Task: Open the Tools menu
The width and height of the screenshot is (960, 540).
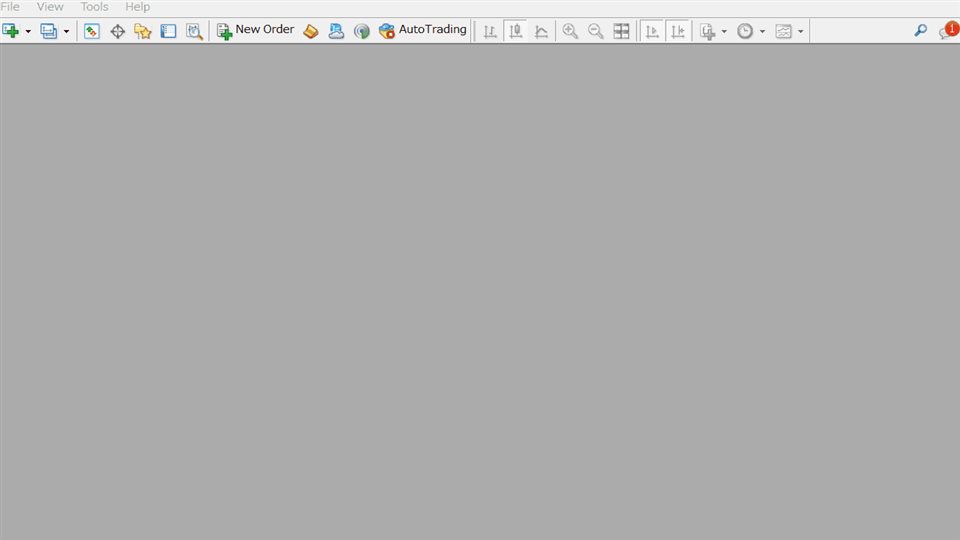Action: point(94,7)
